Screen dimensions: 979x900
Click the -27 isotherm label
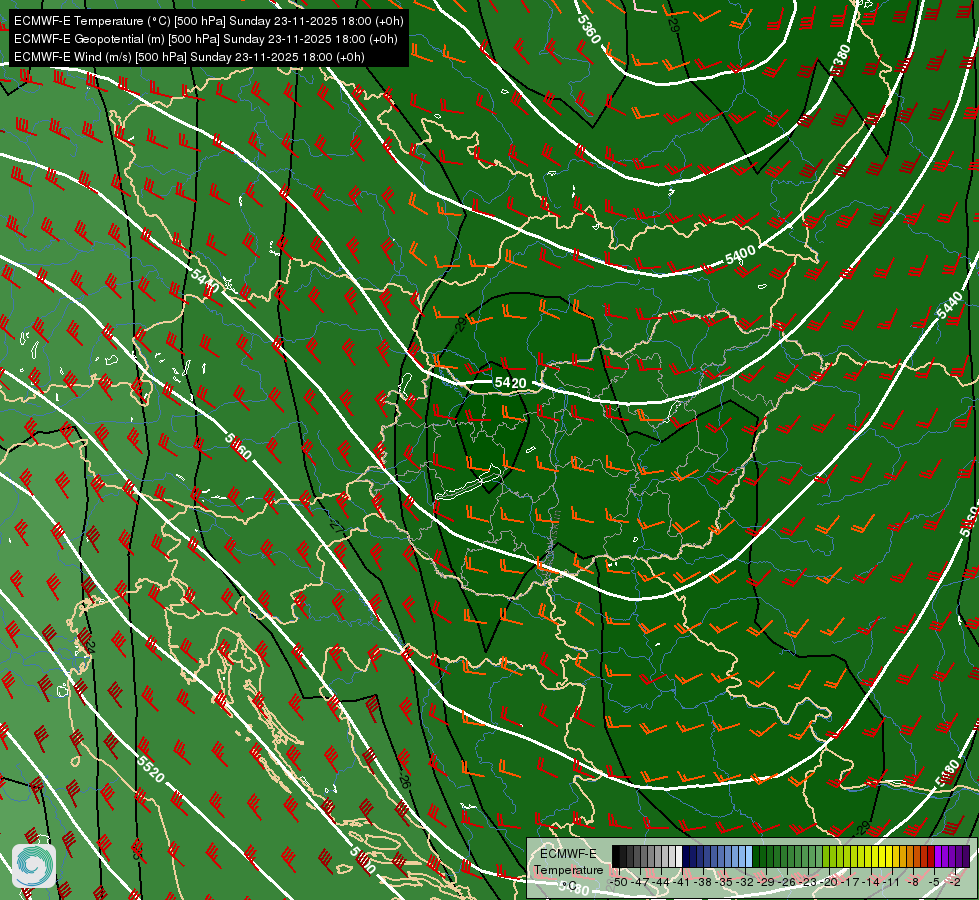tap(336, 527)
